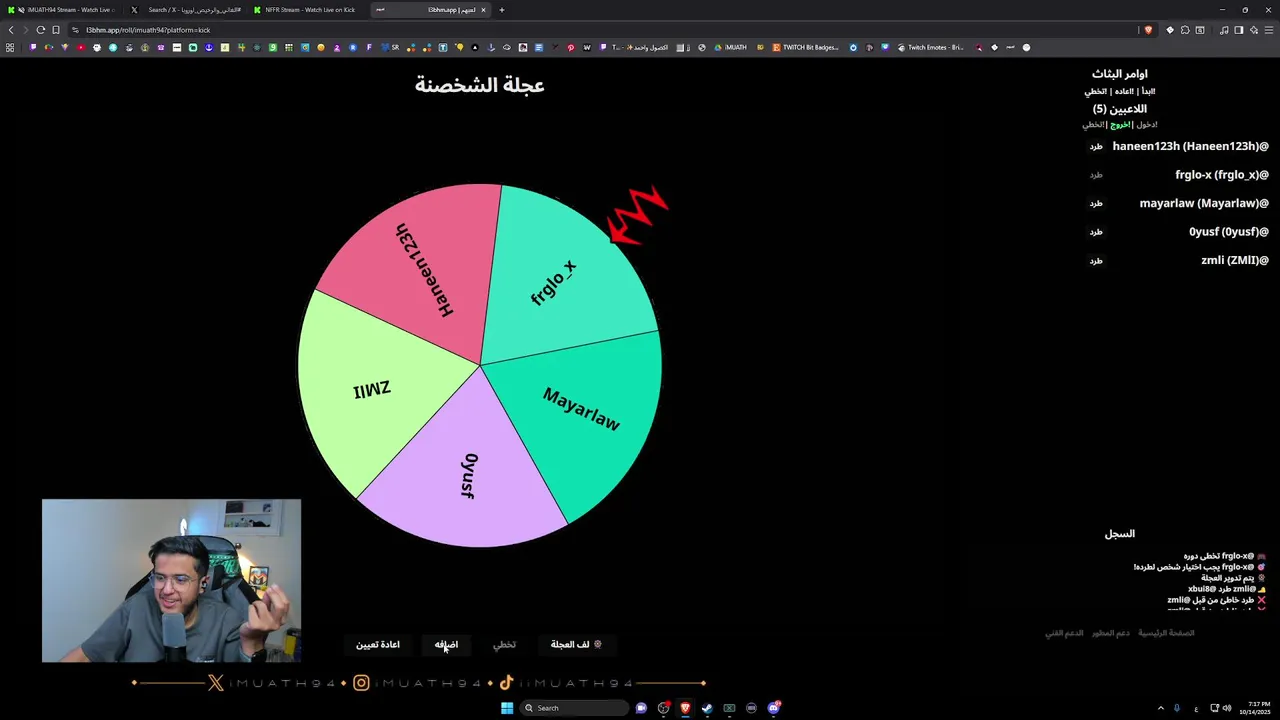Show hidden system tray icons chevron
The height and width of the screenshot is (720, 1280).
click(1161, 708)
